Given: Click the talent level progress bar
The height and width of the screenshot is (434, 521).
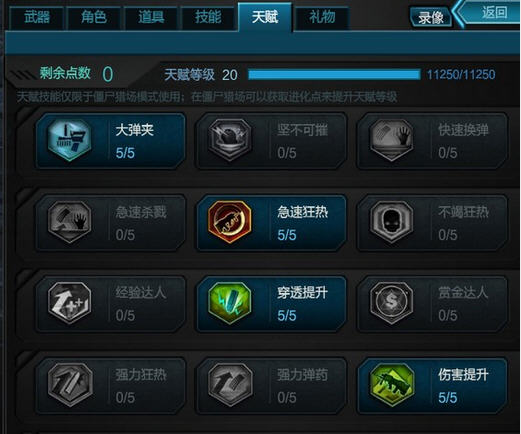Looking at the screenshot, I should pyautogui.click(x=334, y=75).
